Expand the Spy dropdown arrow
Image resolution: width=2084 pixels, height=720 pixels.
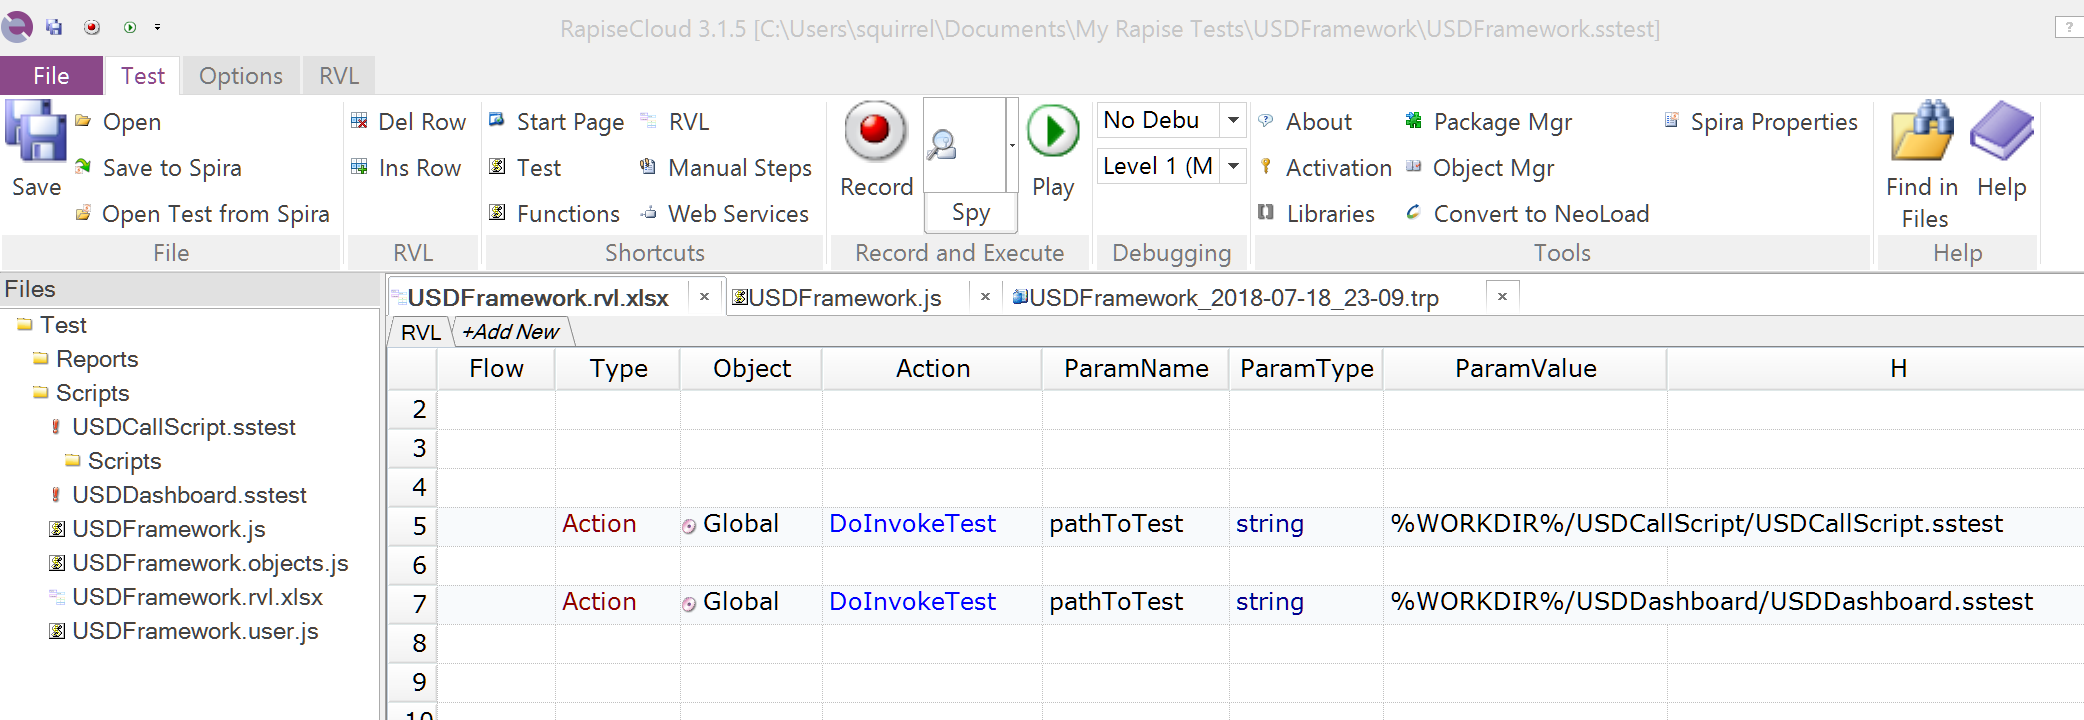coord(1012,146)
